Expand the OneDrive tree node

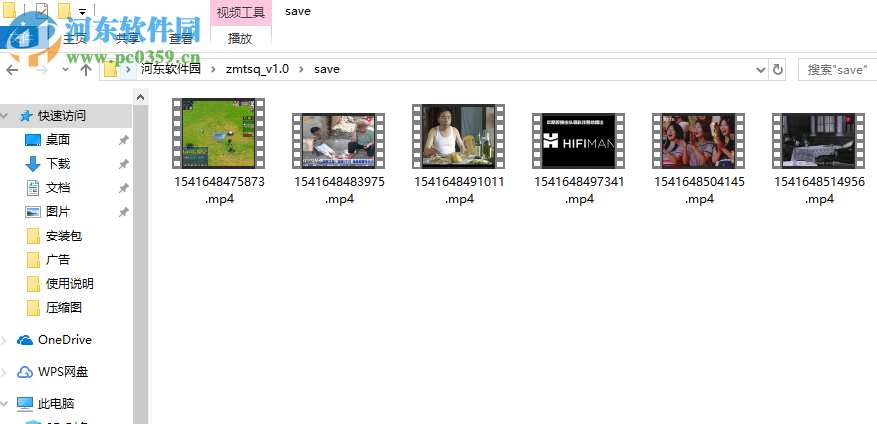click(x=5, y=340)
